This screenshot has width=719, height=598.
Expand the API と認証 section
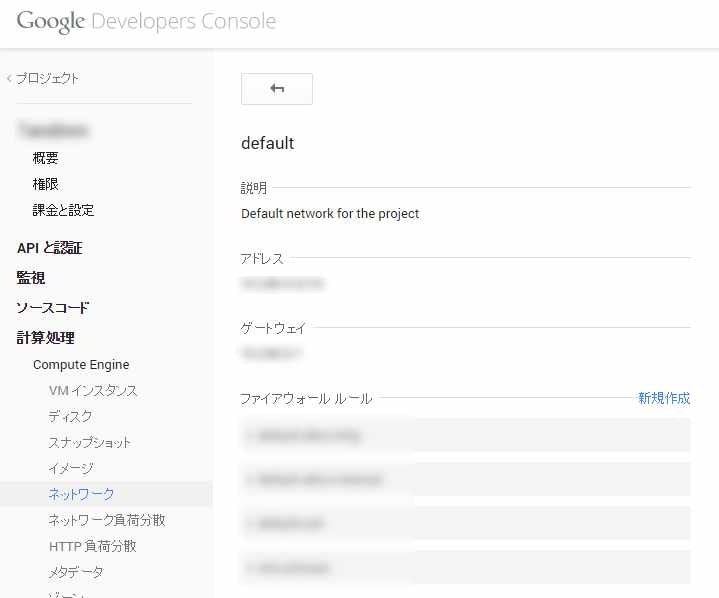pyautogui.click(x=50, y=248)
